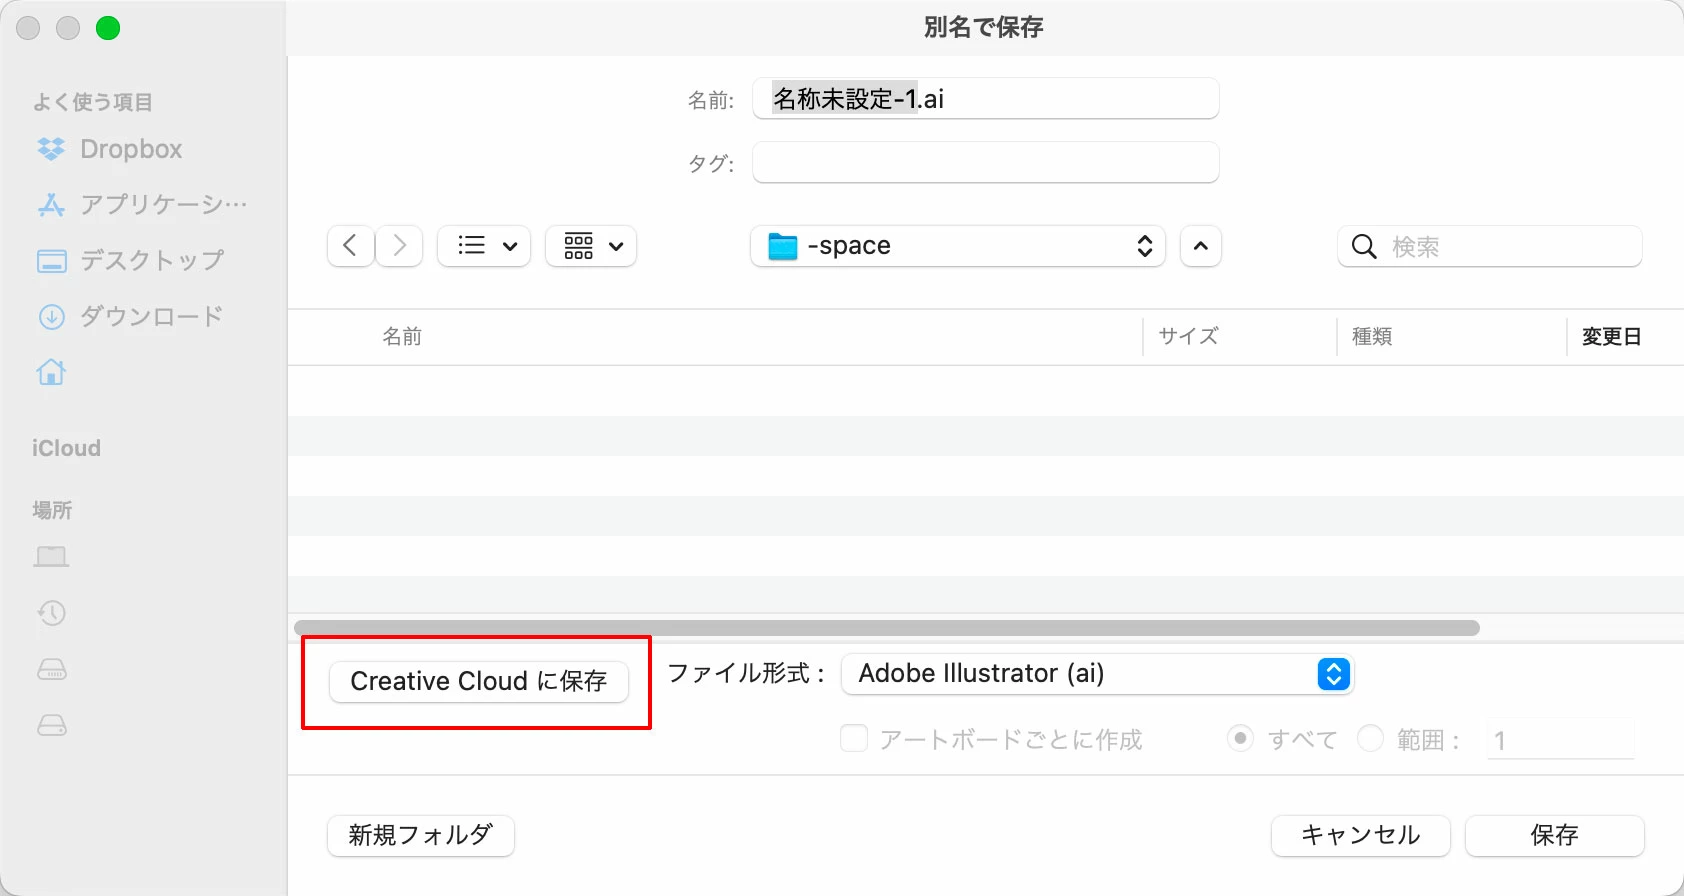Click the 検索 search field

pos(1490,246)
